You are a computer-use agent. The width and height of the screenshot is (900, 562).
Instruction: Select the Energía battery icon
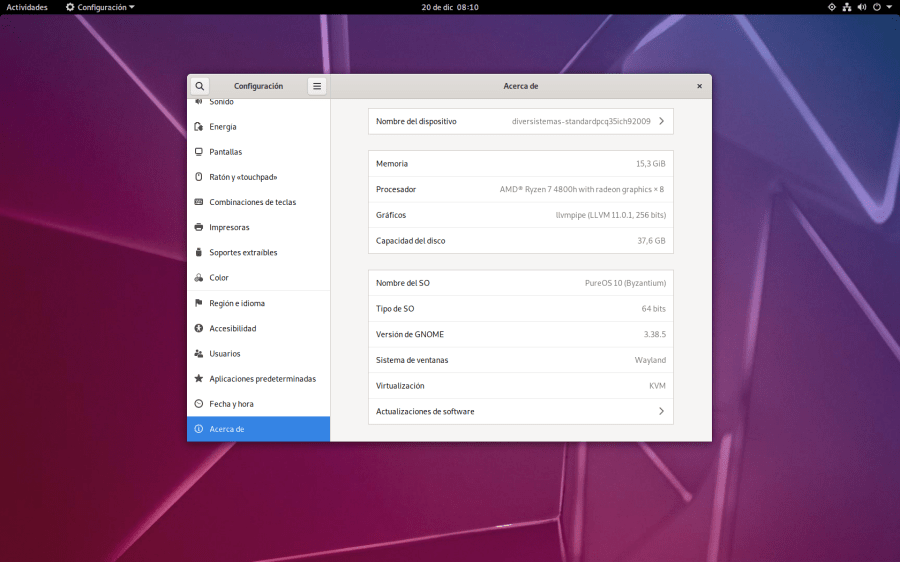click(199, 127)
